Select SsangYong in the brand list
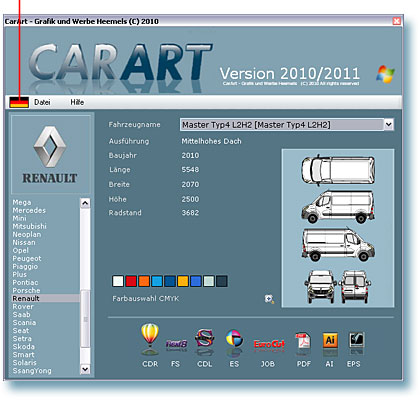This screenshot has width=420, height=400. point(32,370)
